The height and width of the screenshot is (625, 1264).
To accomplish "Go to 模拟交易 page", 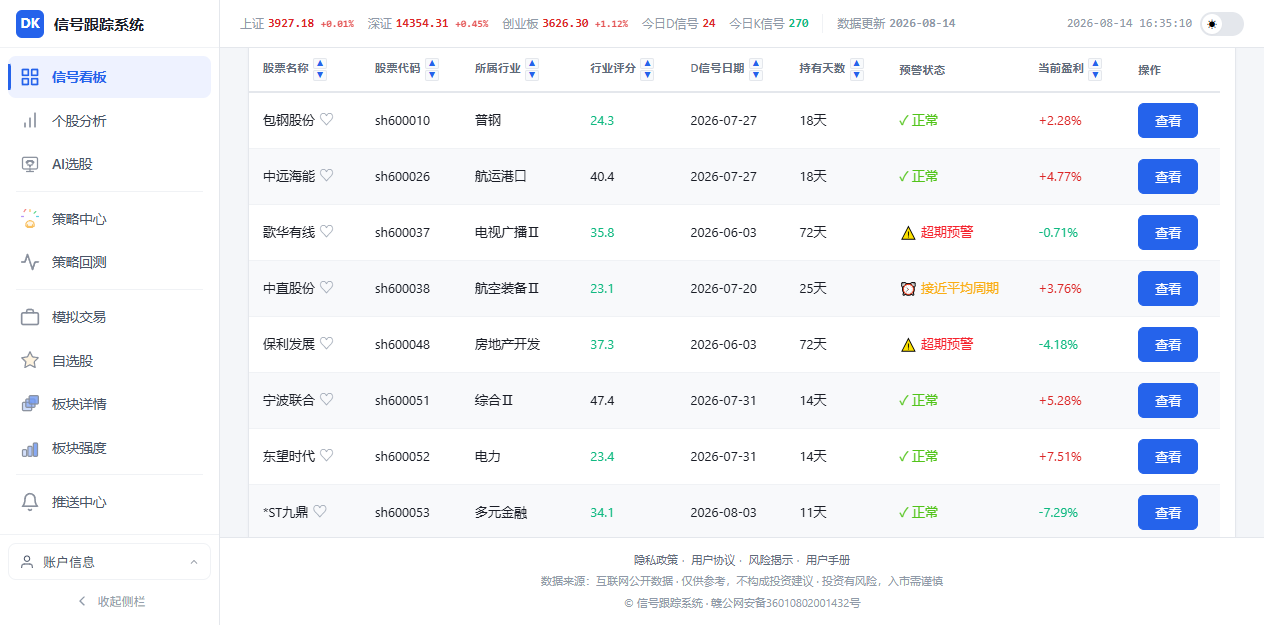I will point(110,317).
